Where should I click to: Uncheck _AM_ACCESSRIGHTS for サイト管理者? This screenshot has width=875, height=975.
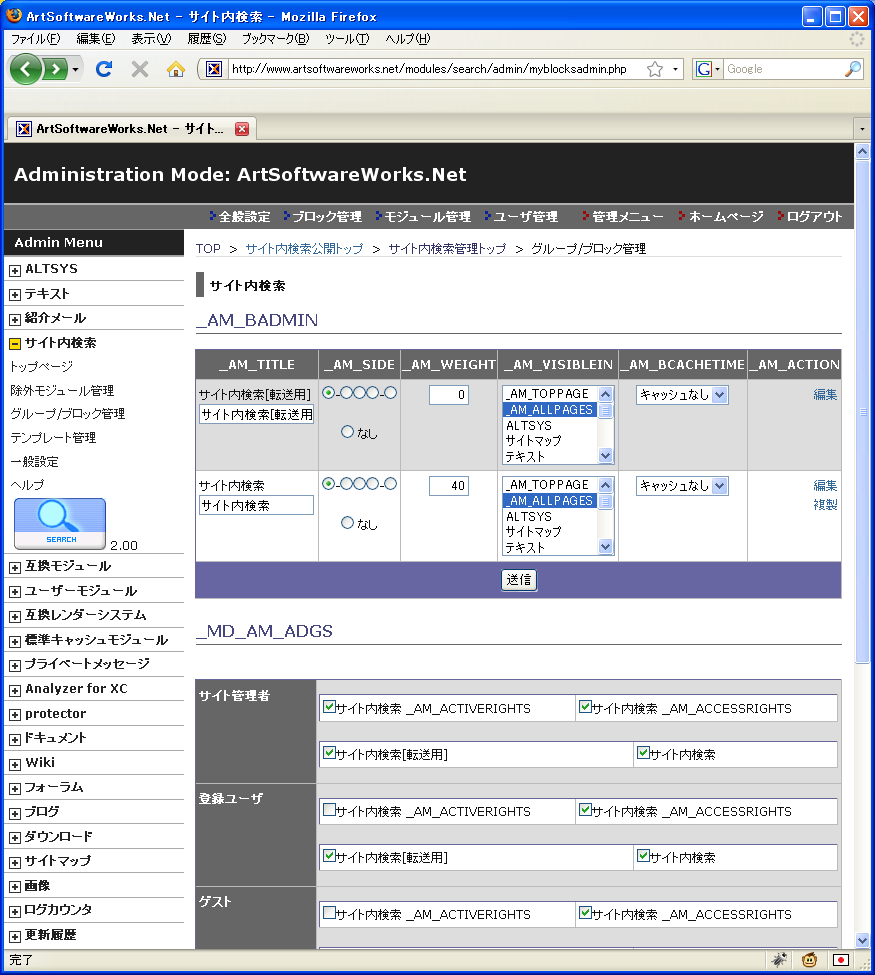click(585, 707)
